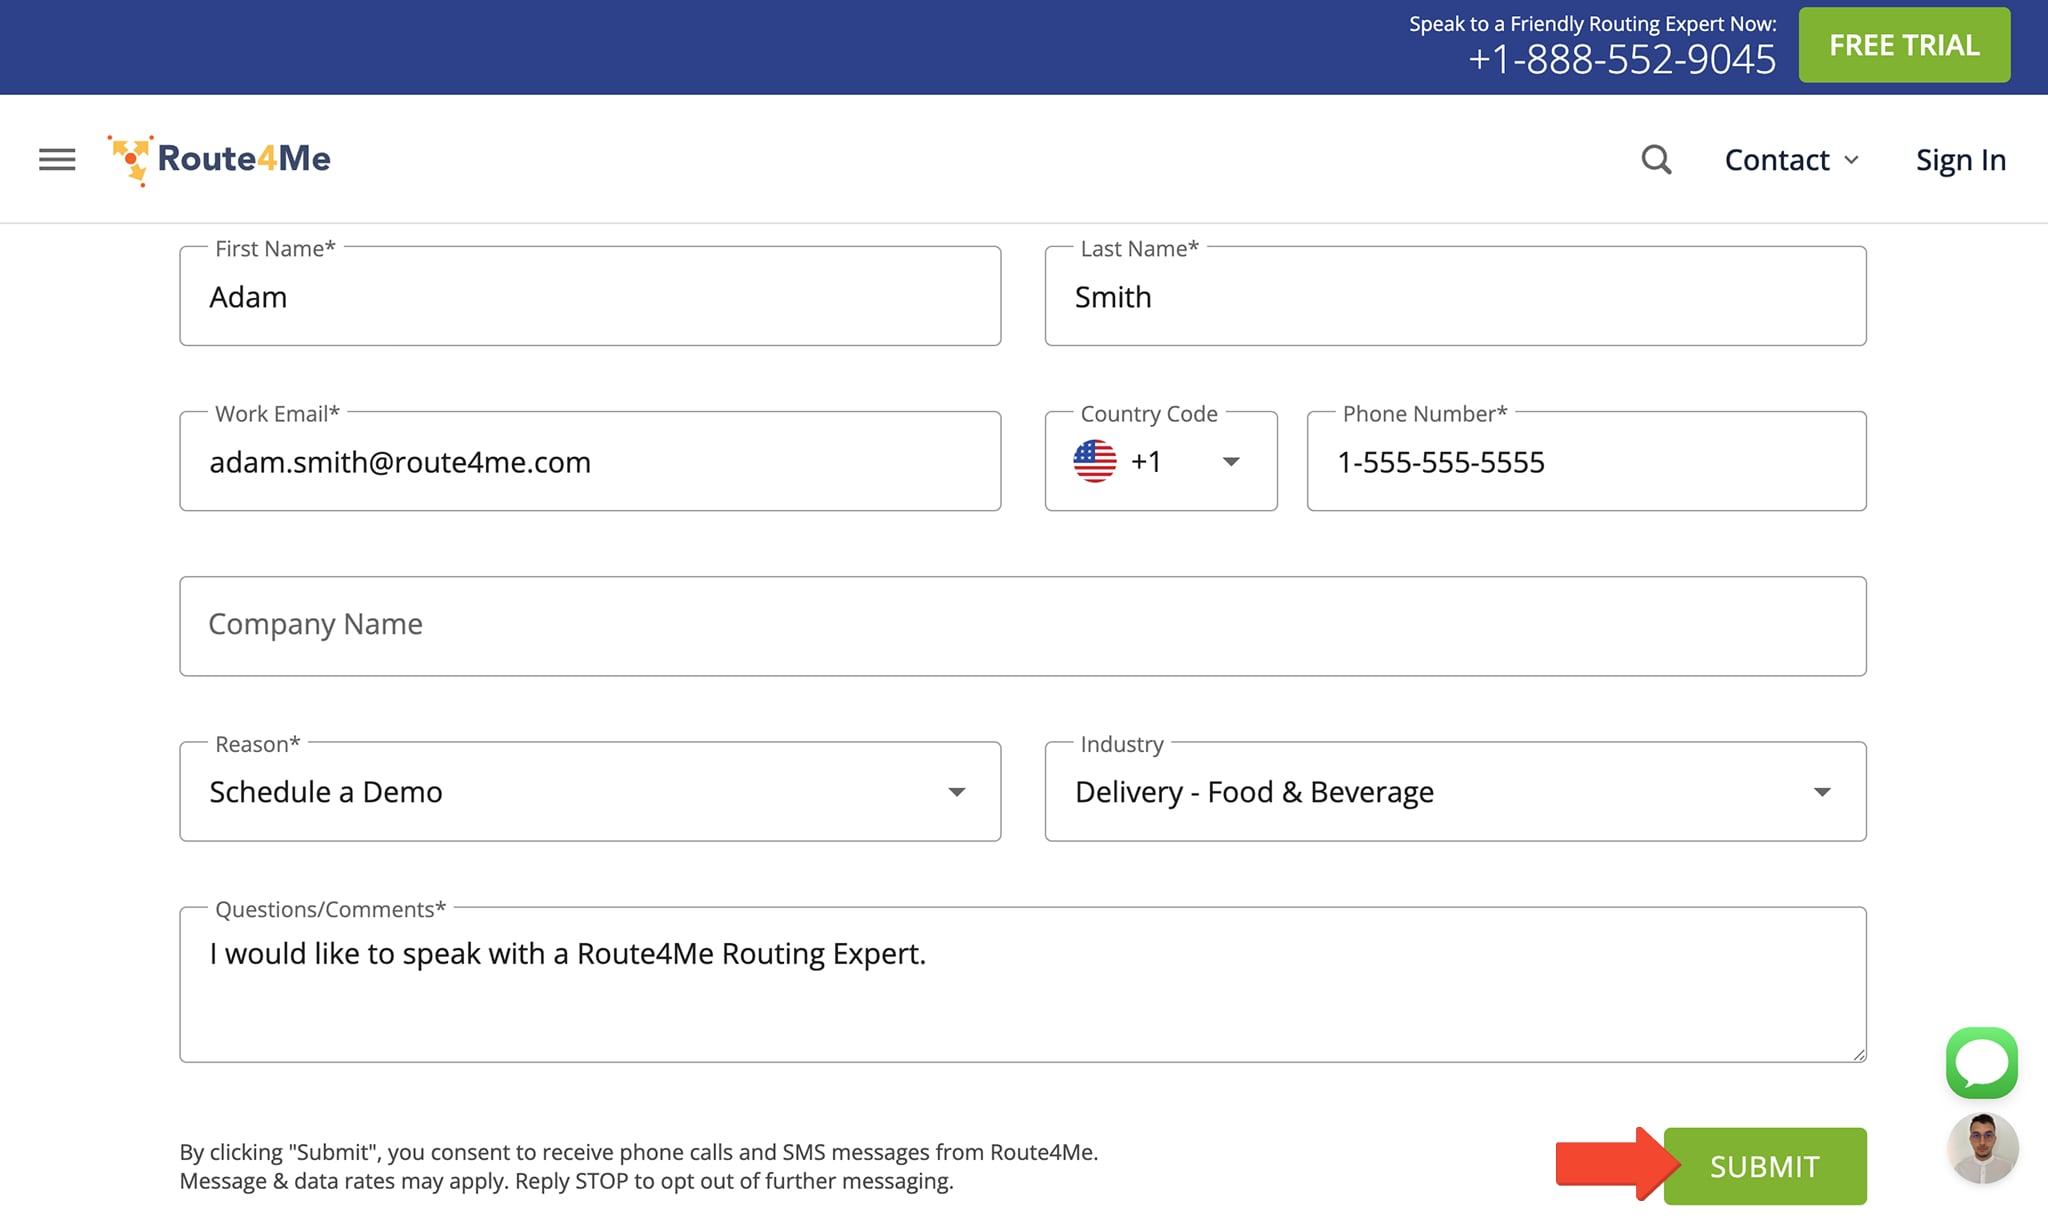
Task: Click the Contact chevron arrow
Action: [1851, 160]
